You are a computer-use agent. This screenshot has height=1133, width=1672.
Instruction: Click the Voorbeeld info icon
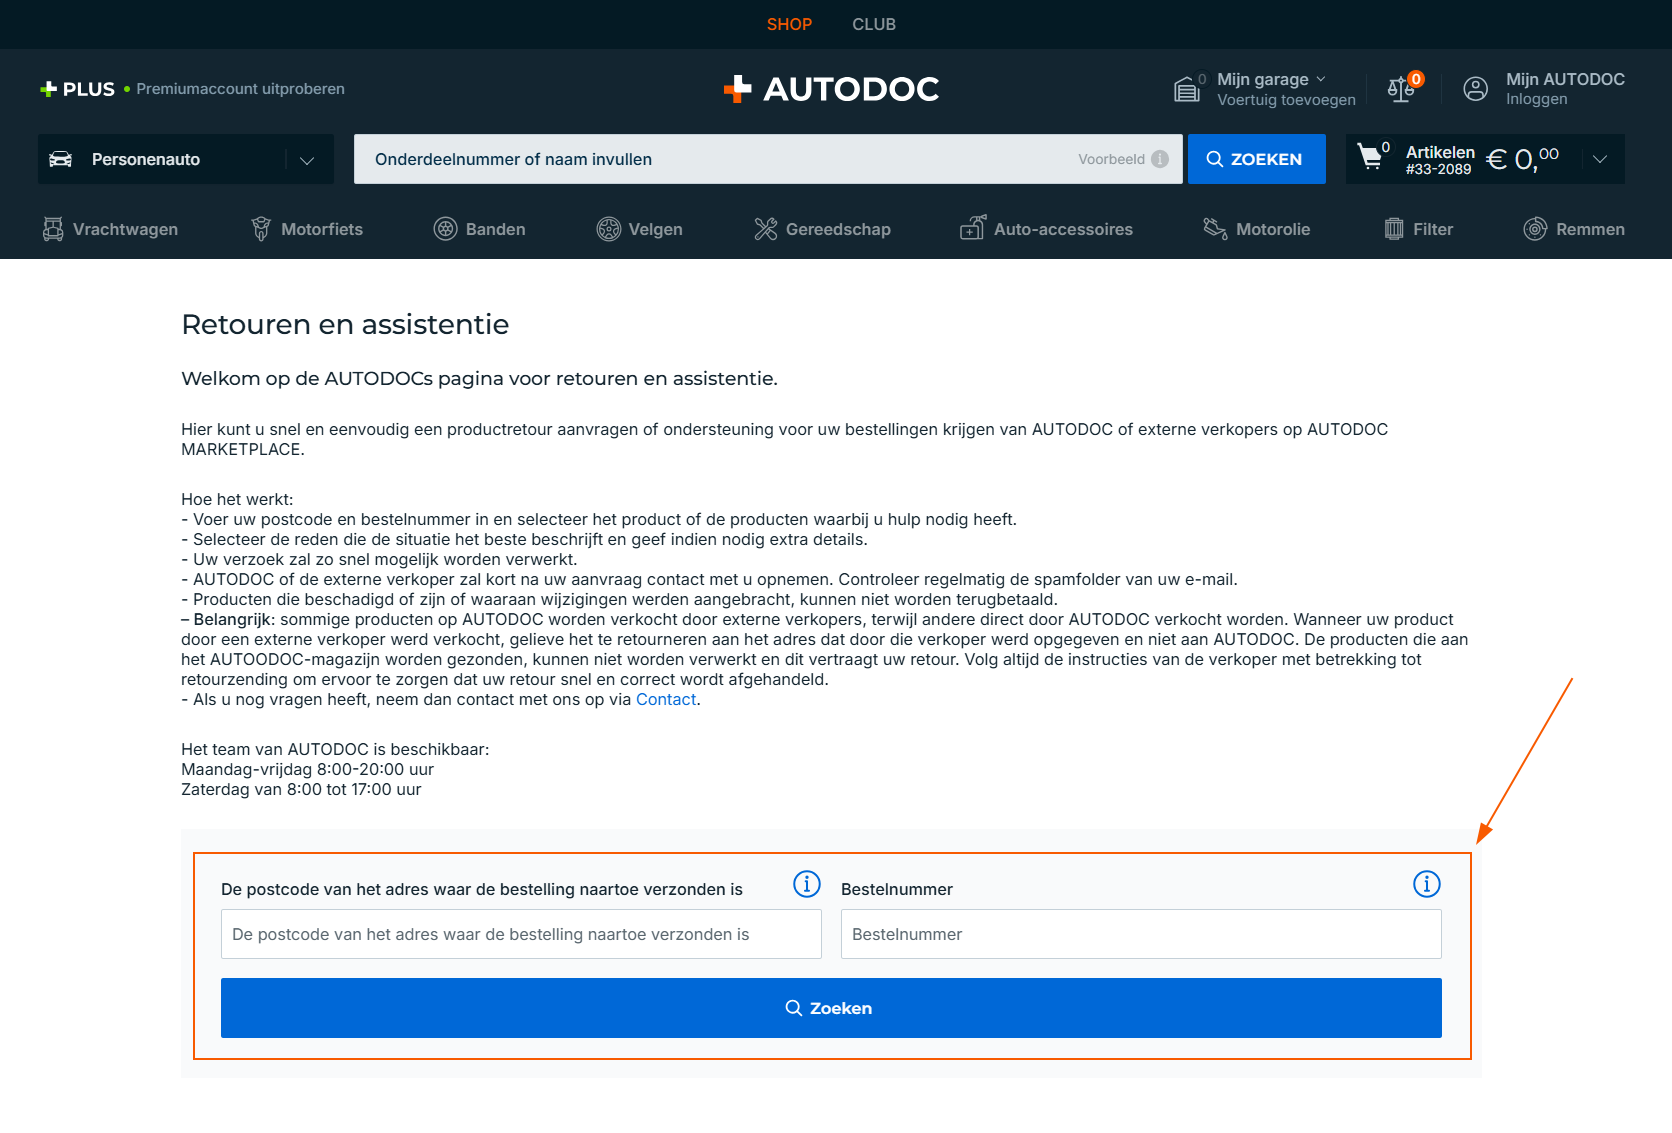click(1160, 159)
